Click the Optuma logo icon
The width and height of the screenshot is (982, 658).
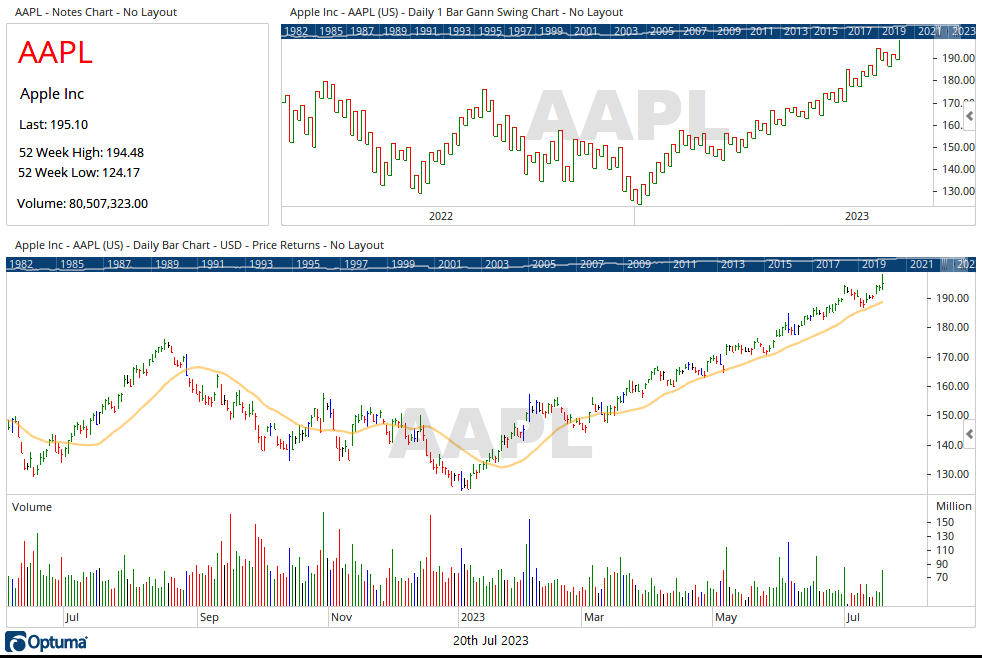click(16, 642)
